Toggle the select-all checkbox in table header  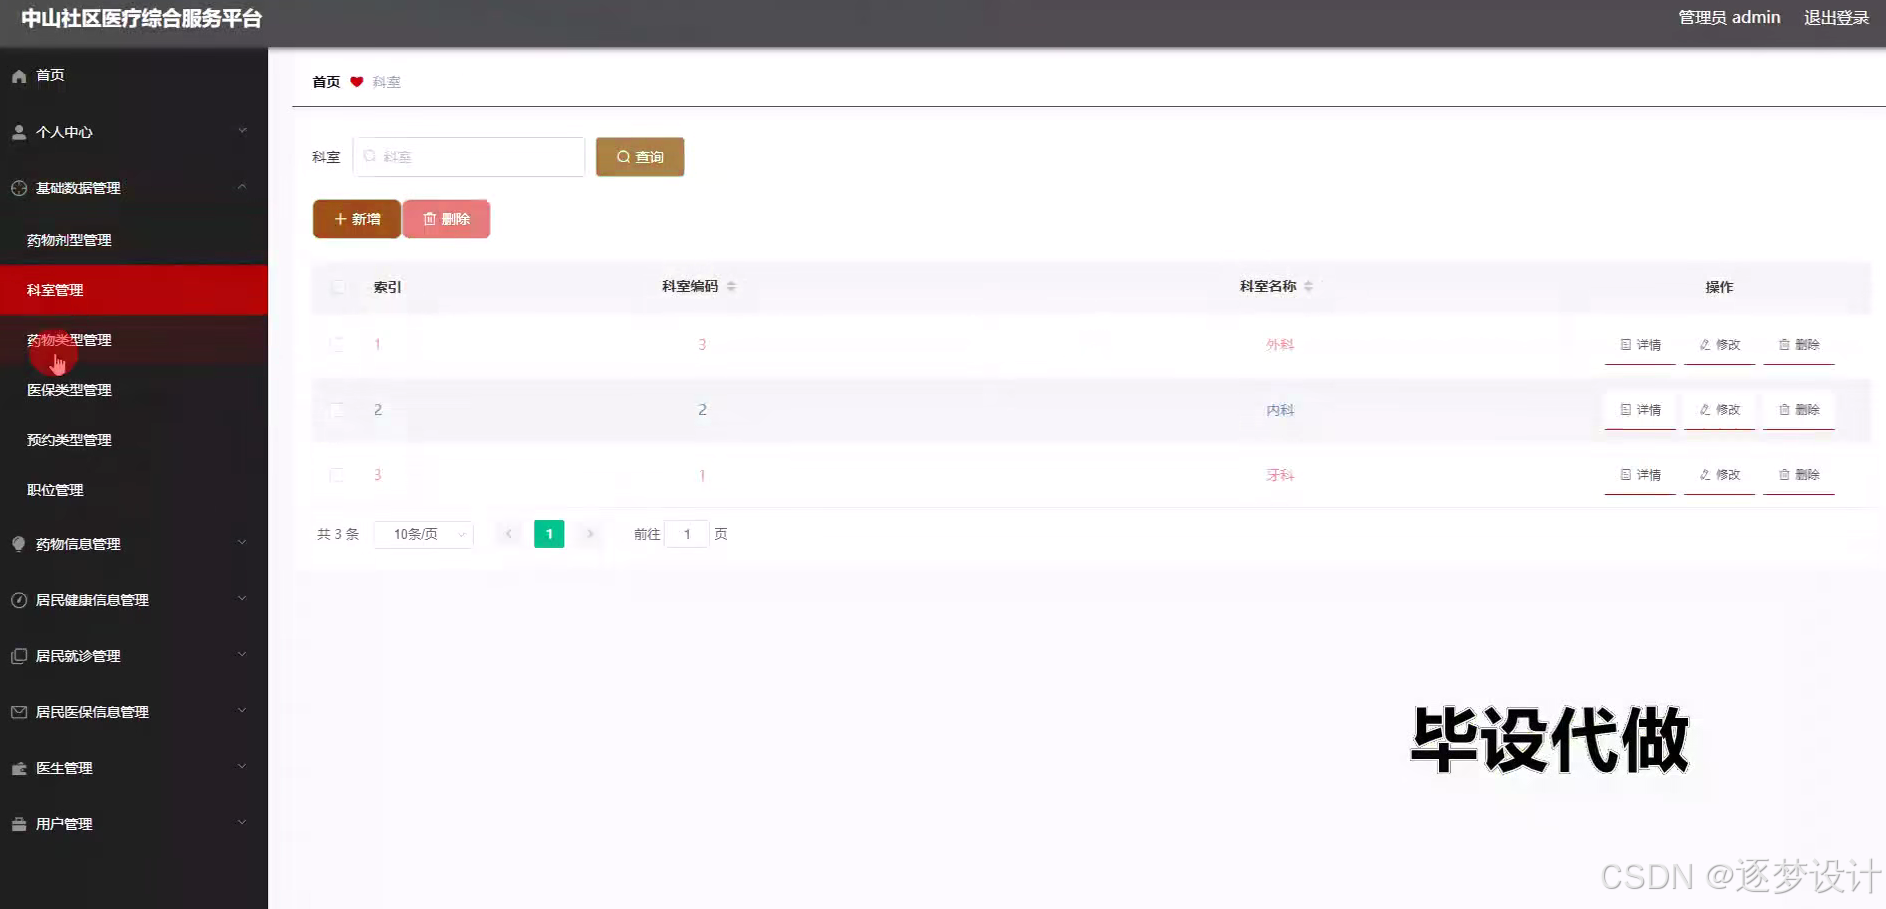tap(338, 287)
